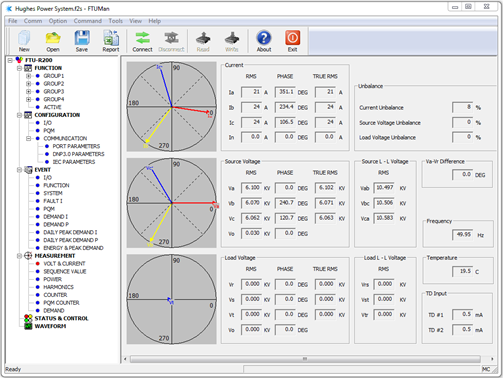
Task: Expand GROUP1 in the tree
Action: 29,76
